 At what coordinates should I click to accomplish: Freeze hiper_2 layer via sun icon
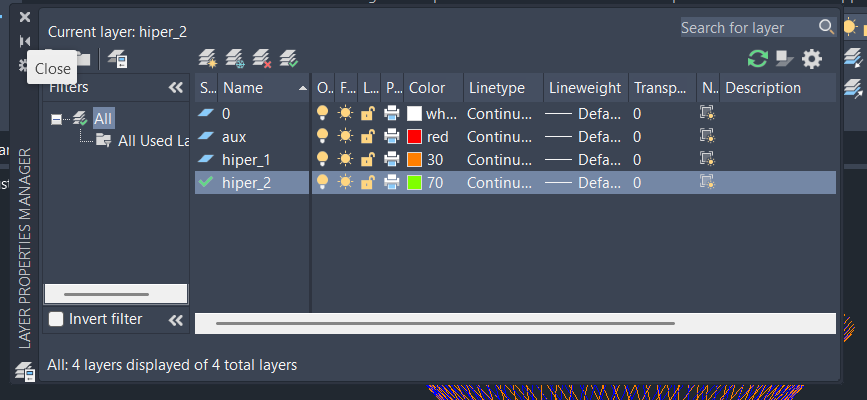tap(346, 182)
